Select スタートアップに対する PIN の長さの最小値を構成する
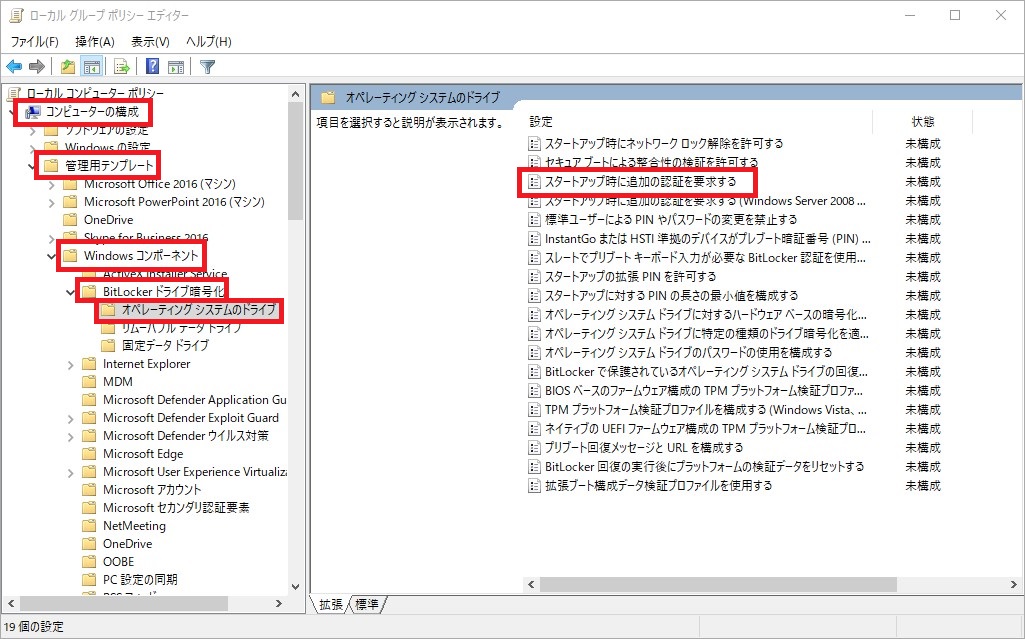This screenshot has height=639, width=1025. [x=671, y=295]
